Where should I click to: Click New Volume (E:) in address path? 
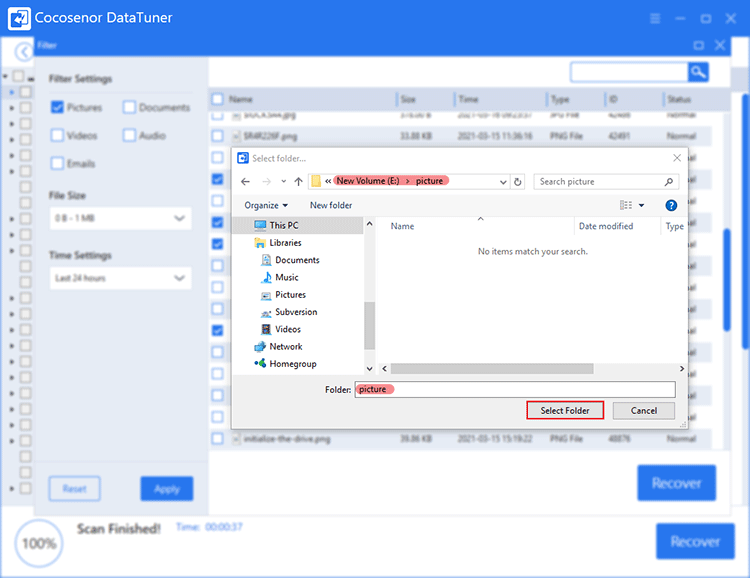coord(368,181)
